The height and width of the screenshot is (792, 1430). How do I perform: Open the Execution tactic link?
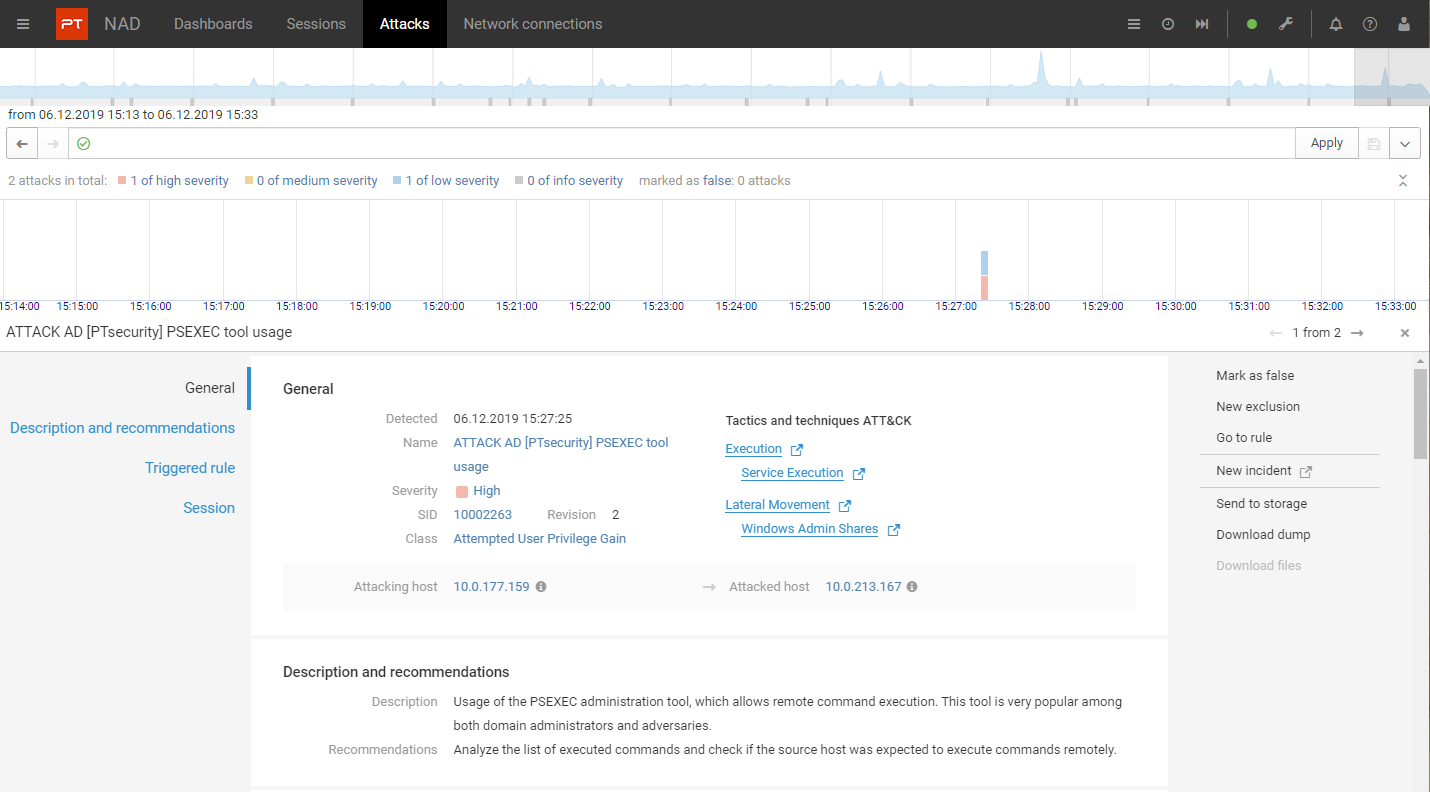point(753,449)
